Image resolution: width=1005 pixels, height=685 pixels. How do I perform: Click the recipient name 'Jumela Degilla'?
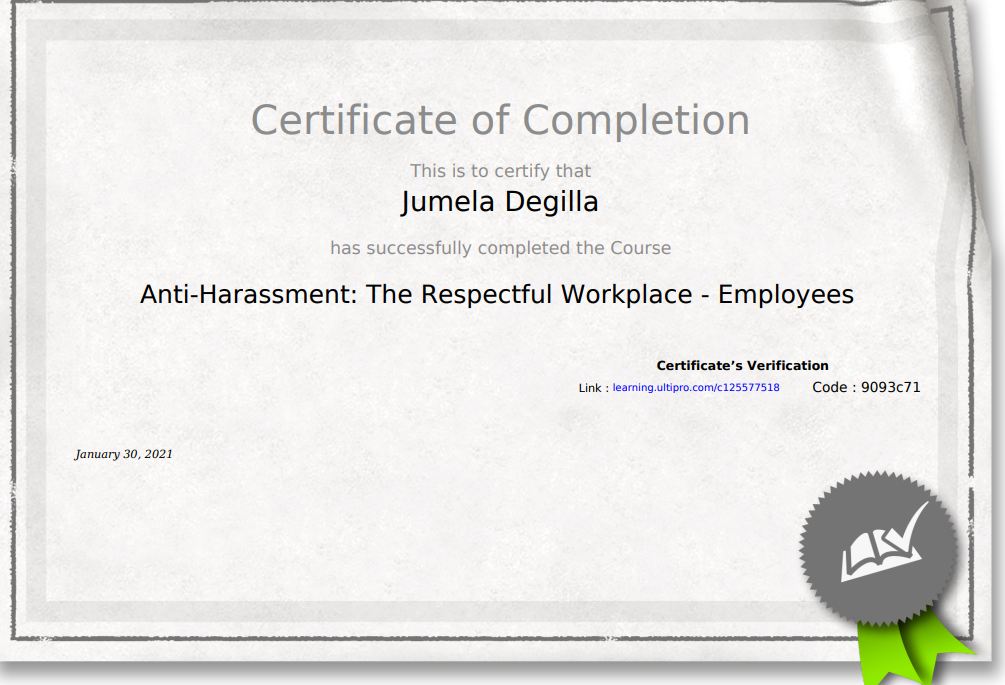(x=500, y=202)
